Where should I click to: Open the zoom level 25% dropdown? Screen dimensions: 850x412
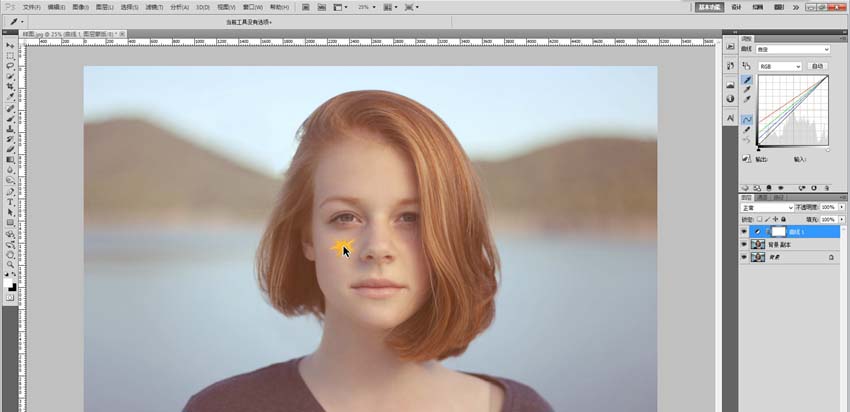pos(367,7)
